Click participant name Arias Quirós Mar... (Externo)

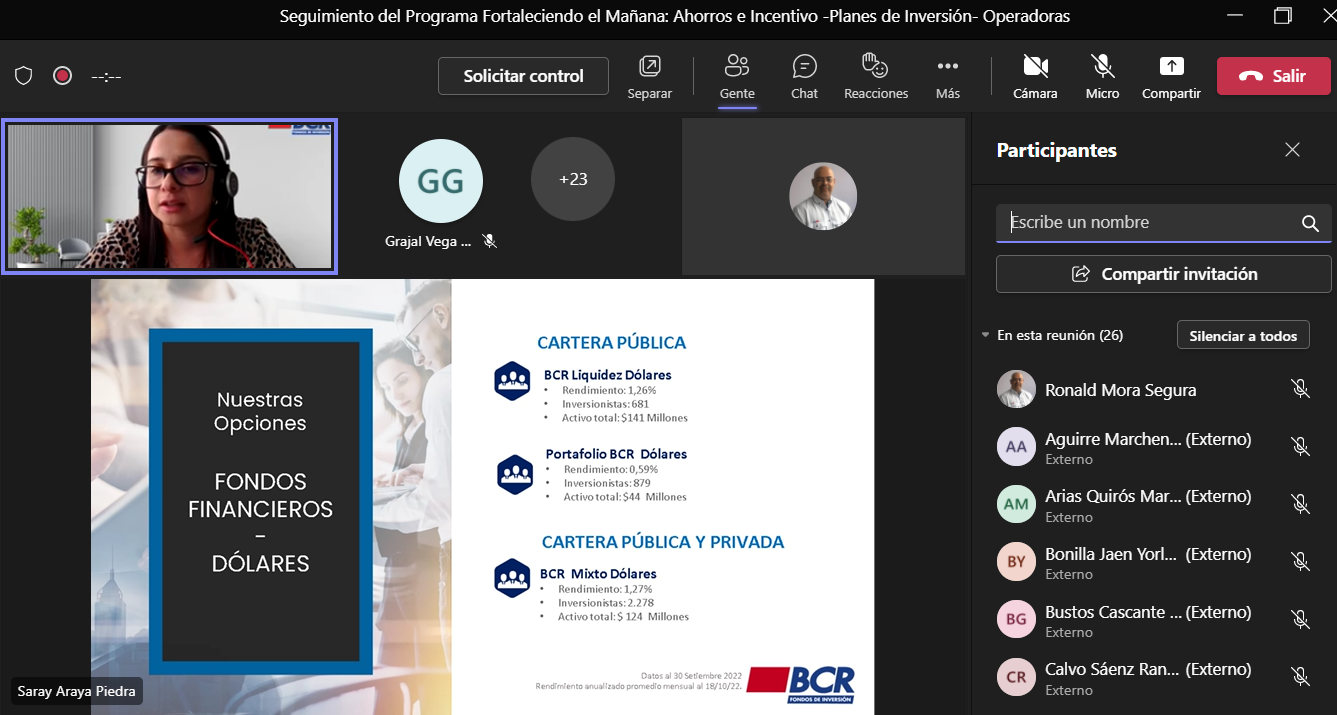[x=1148, y=497]
